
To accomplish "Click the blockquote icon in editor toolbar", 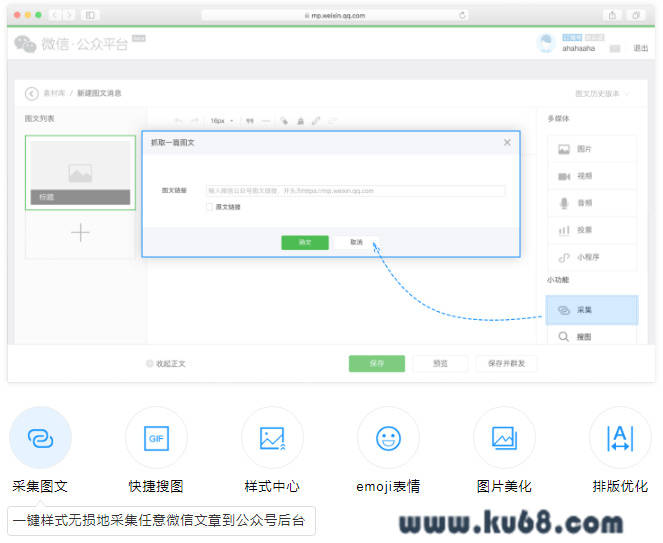I will 250,121.
